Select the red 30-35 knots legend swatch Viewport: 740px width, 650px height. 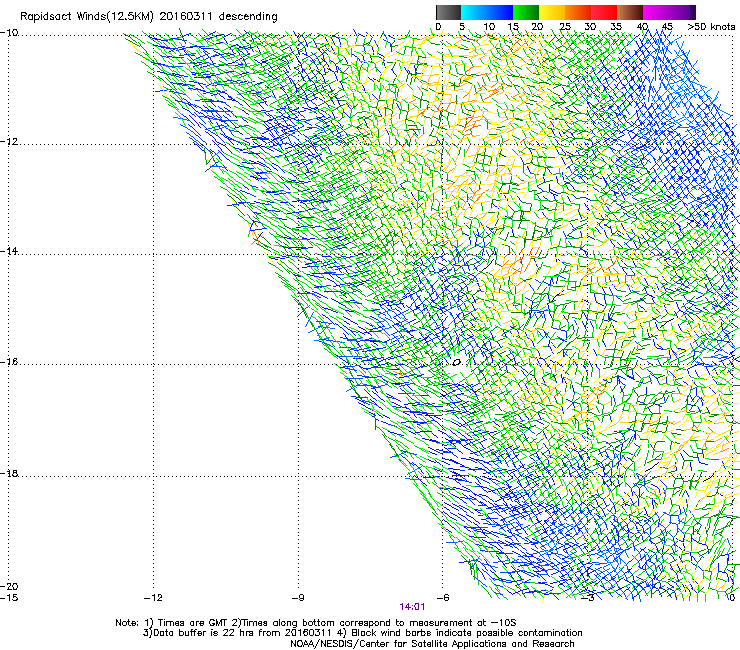click(604, 12)
